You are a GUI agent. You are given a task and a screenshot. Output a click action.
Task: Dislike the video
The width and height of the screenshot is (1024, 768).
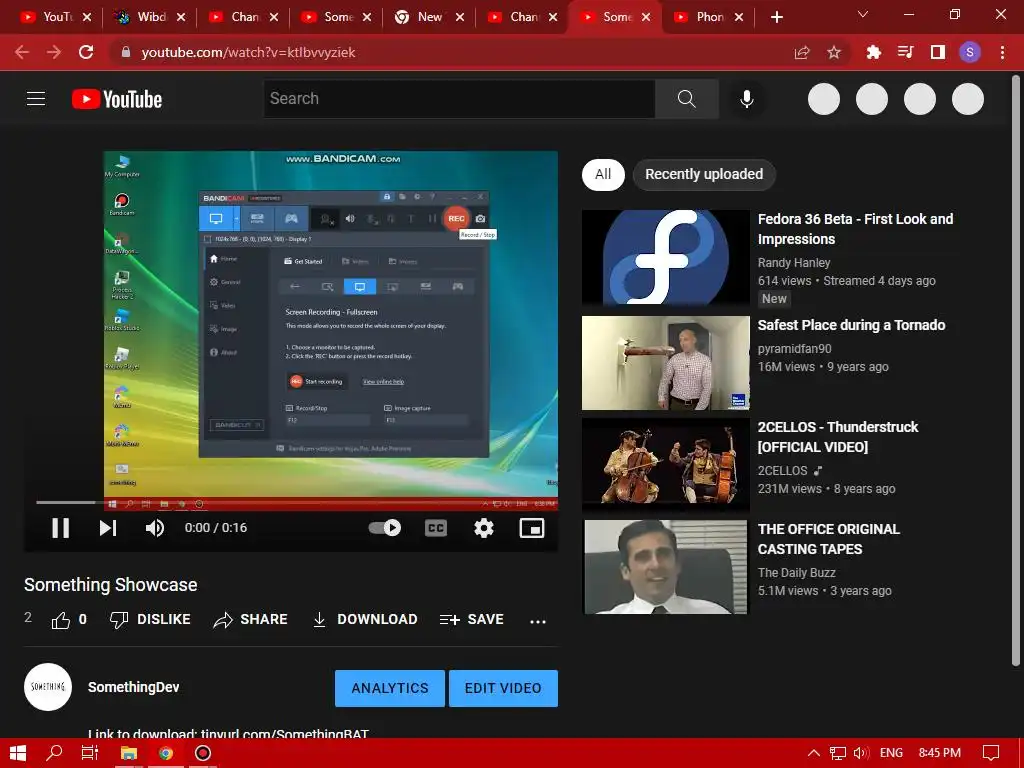(x=150, y=619)
